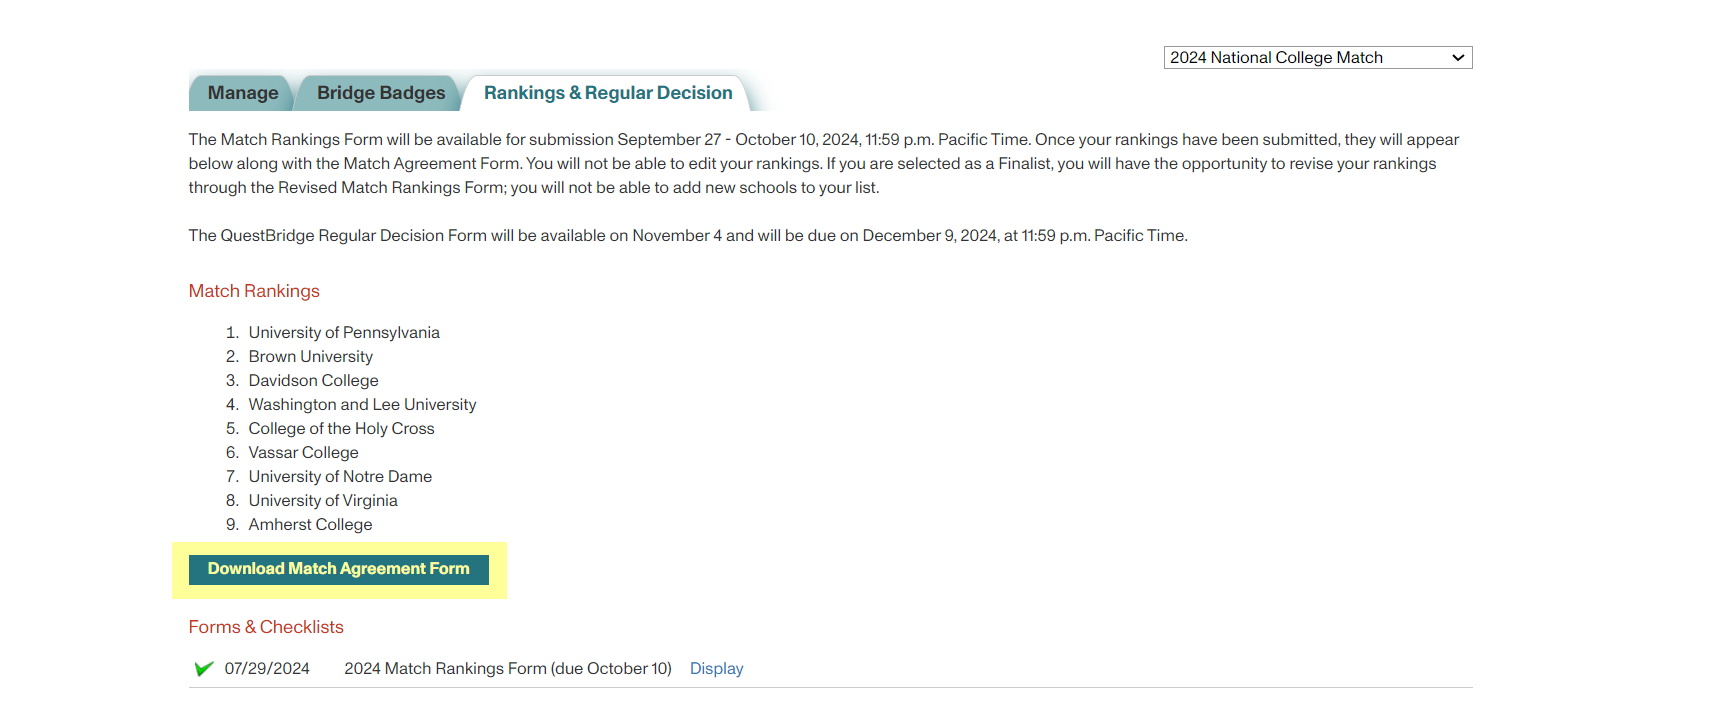Click Amherst College in the rankings list
Image resolution: width=1717 pixels, height=713 pixels.
(310, 524)
